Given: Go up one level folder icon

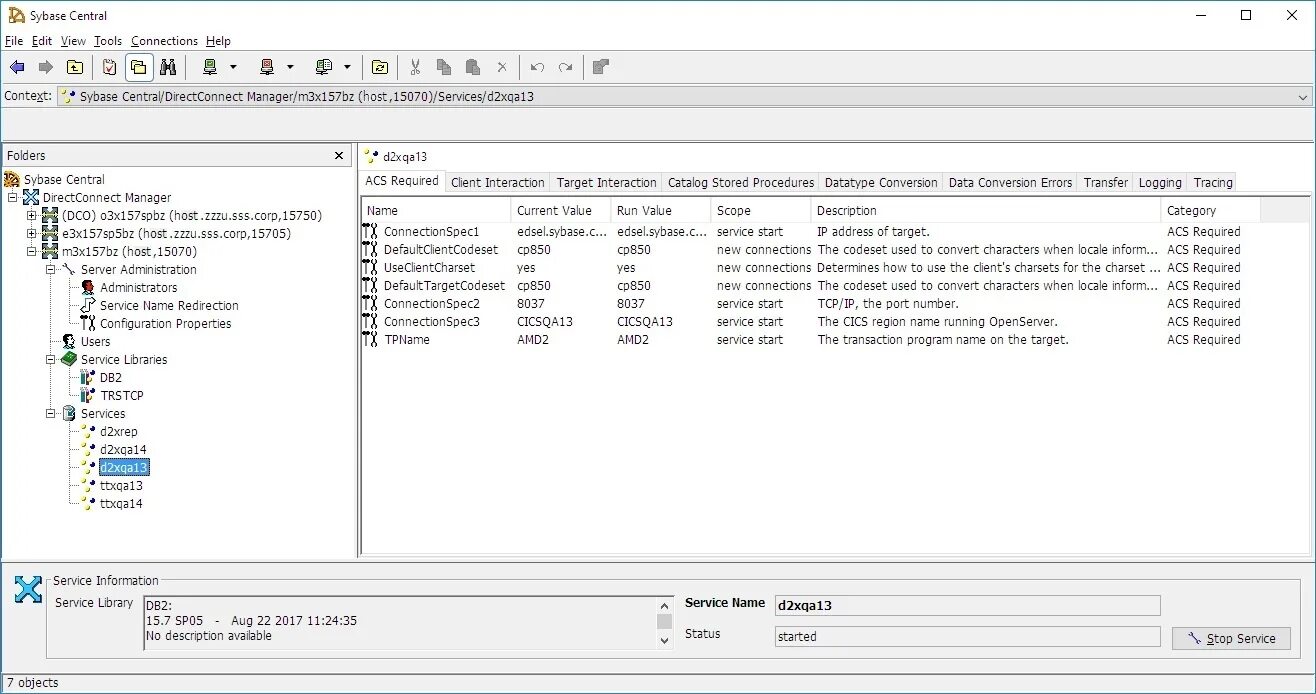Looking at the screenshot, I should 75,67.
